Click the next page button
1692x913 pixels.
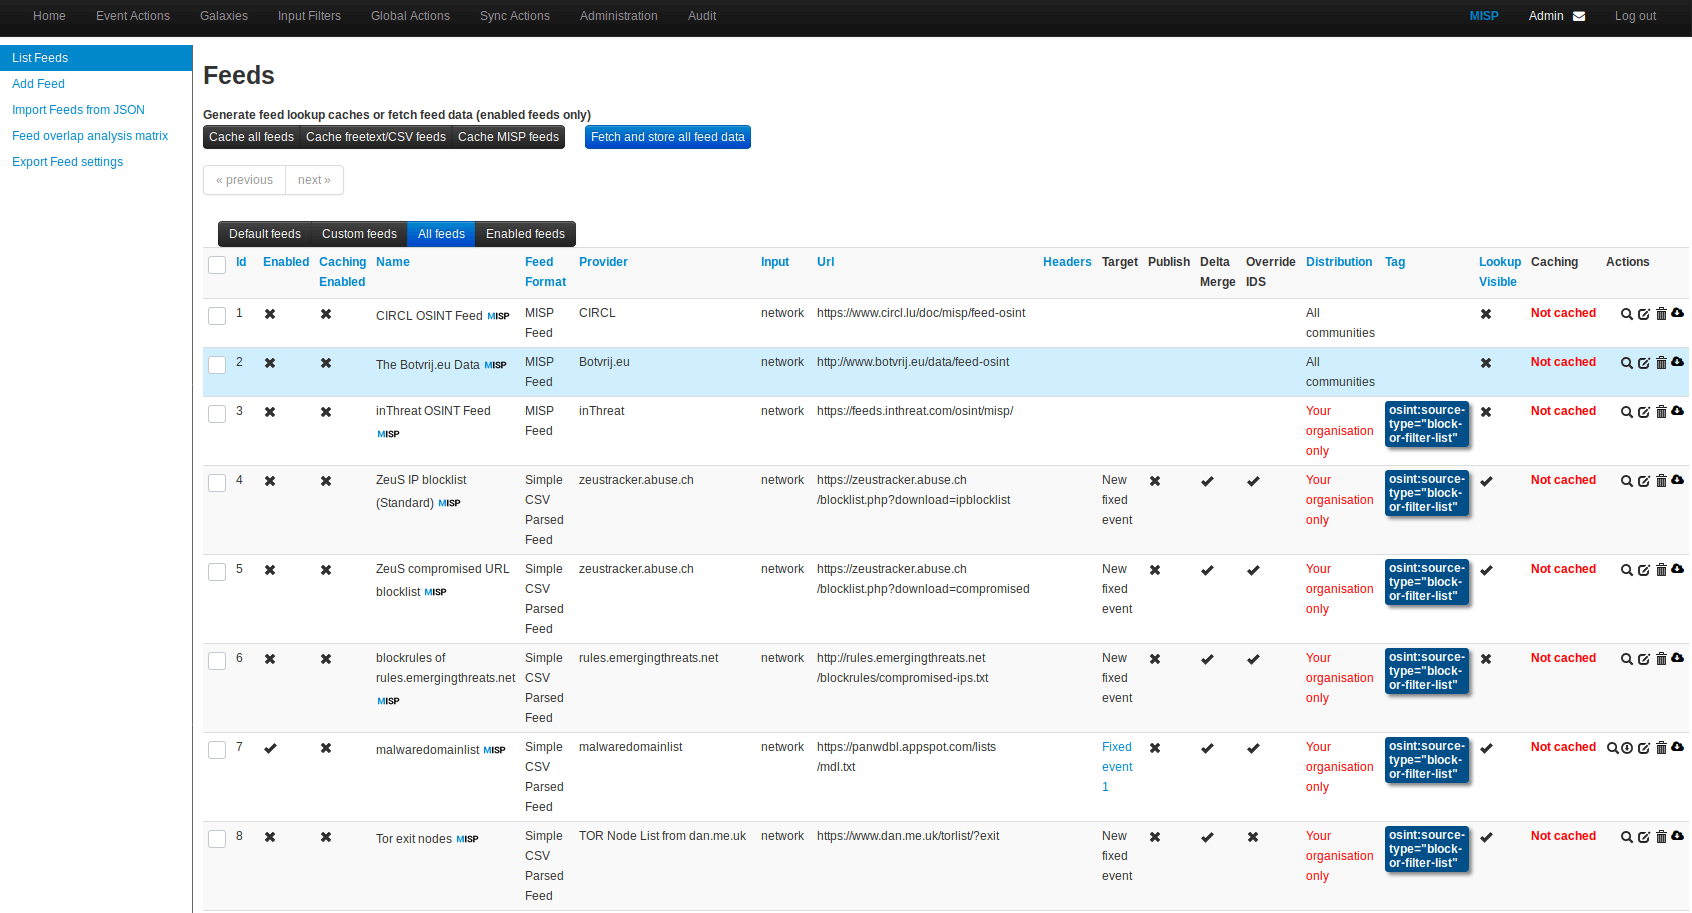[x=314, y=180]
